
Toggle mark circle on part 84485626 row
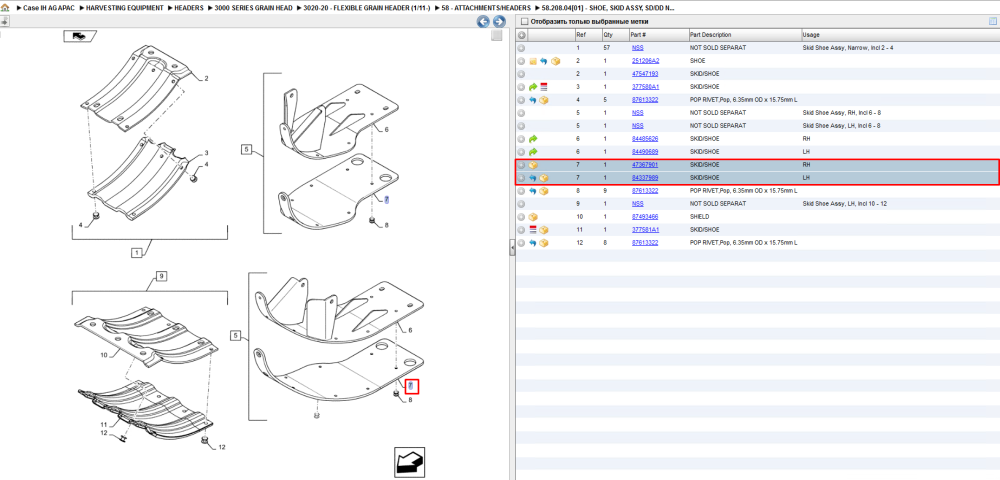pos(521,138)
